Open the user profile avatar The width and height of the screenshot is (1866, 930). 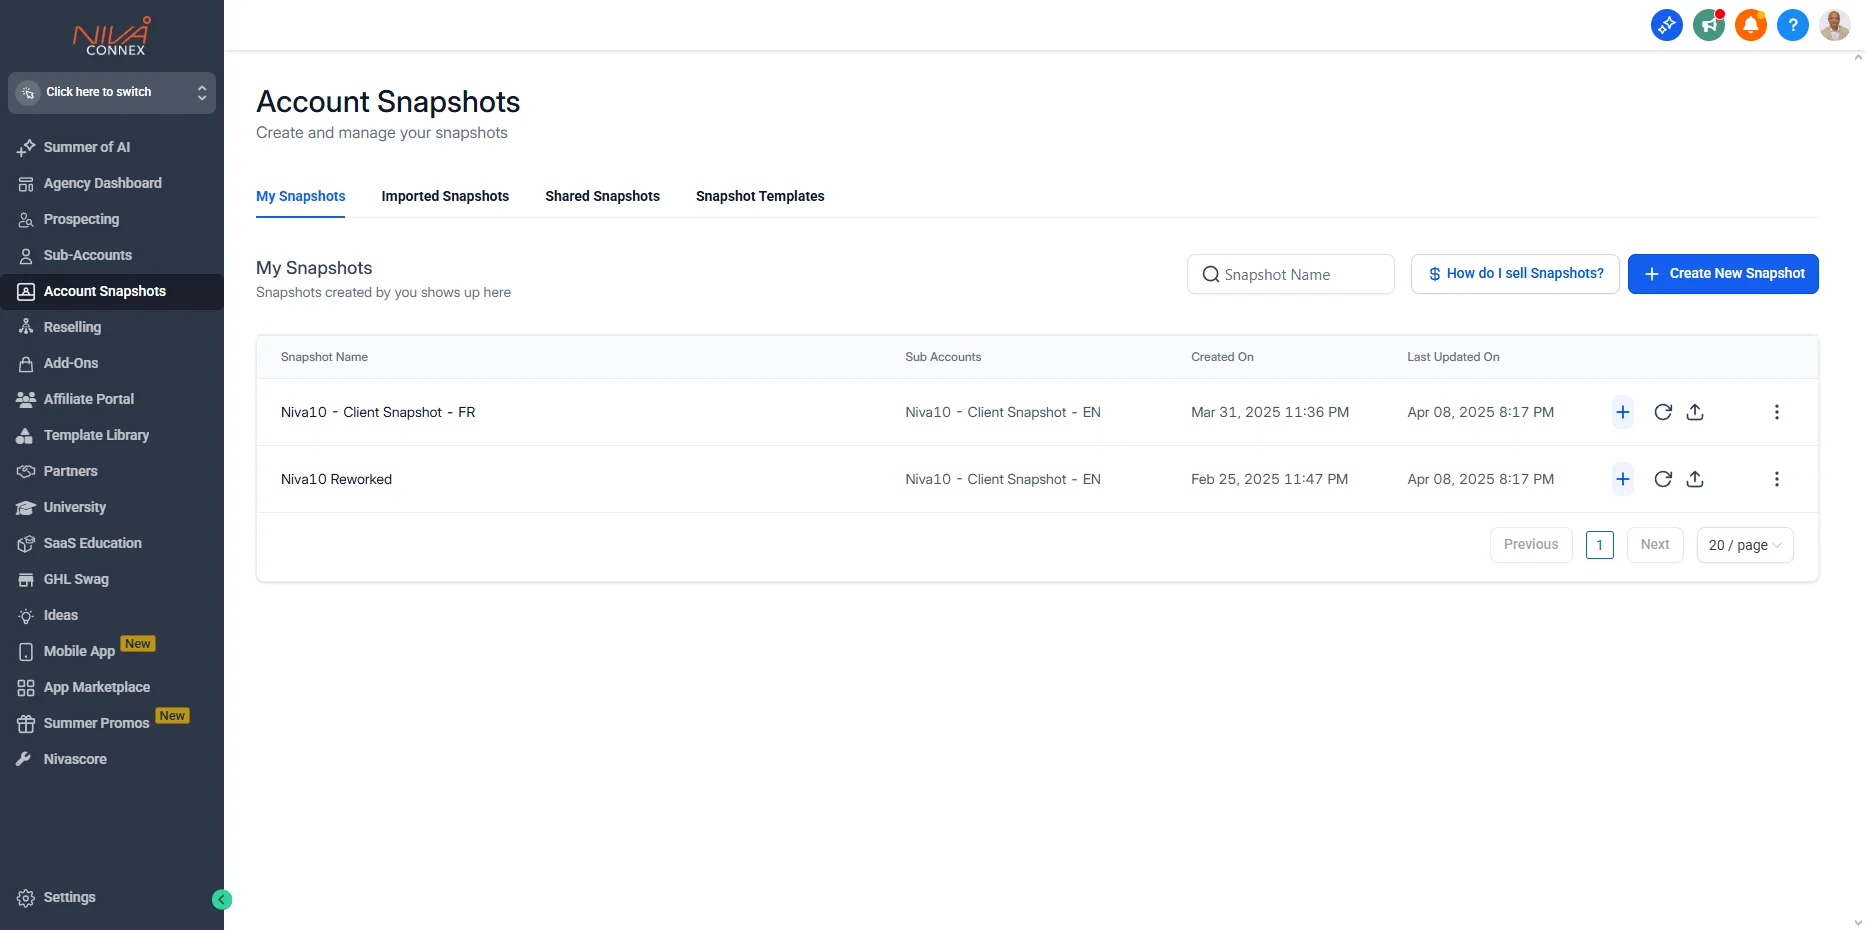(x=1835, y=25)
